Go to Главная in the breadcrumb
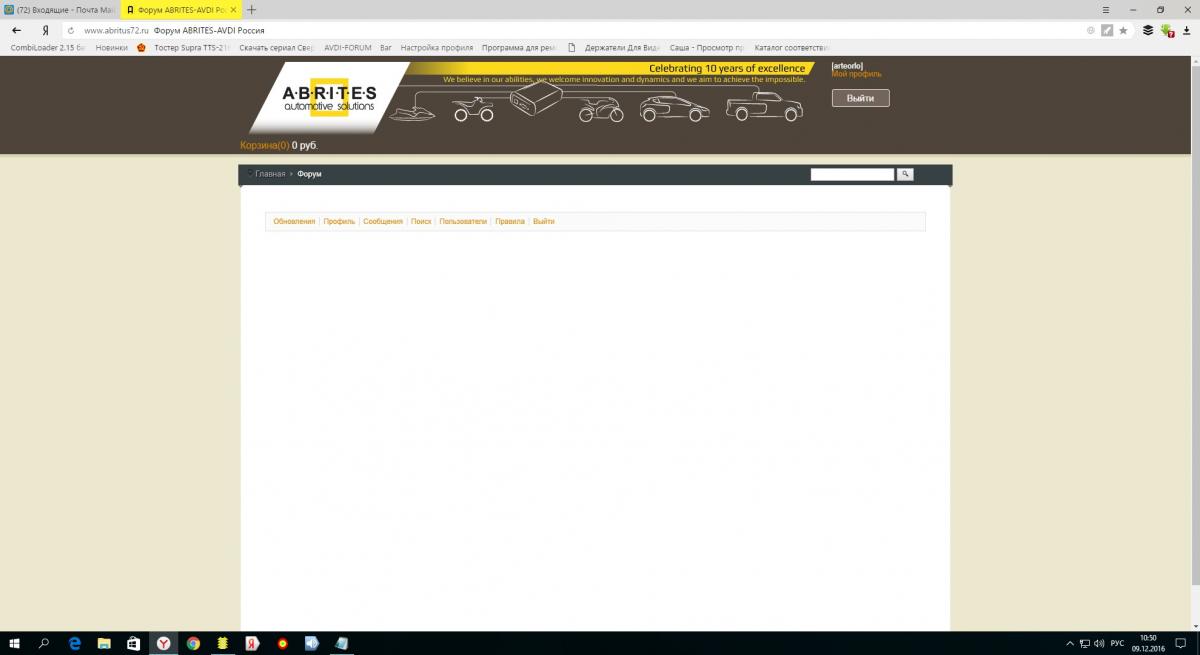Screen dimensions: 1200x655 (x=270, y=174)
